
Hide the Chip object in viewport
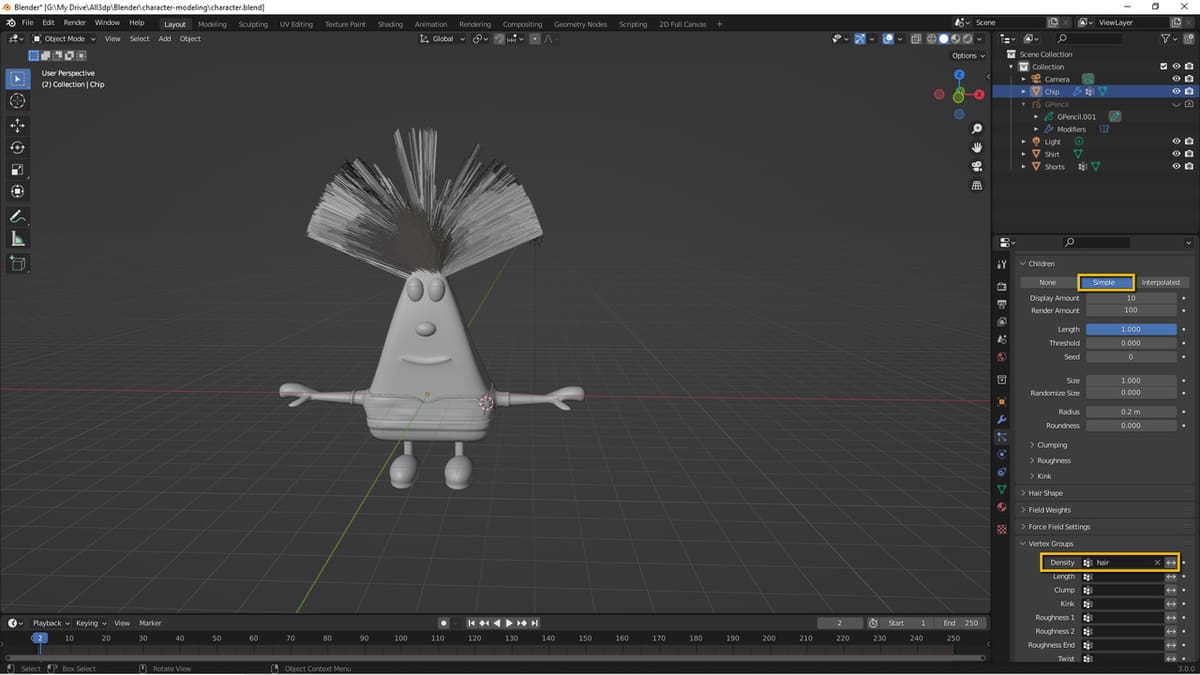[1176, 91]
